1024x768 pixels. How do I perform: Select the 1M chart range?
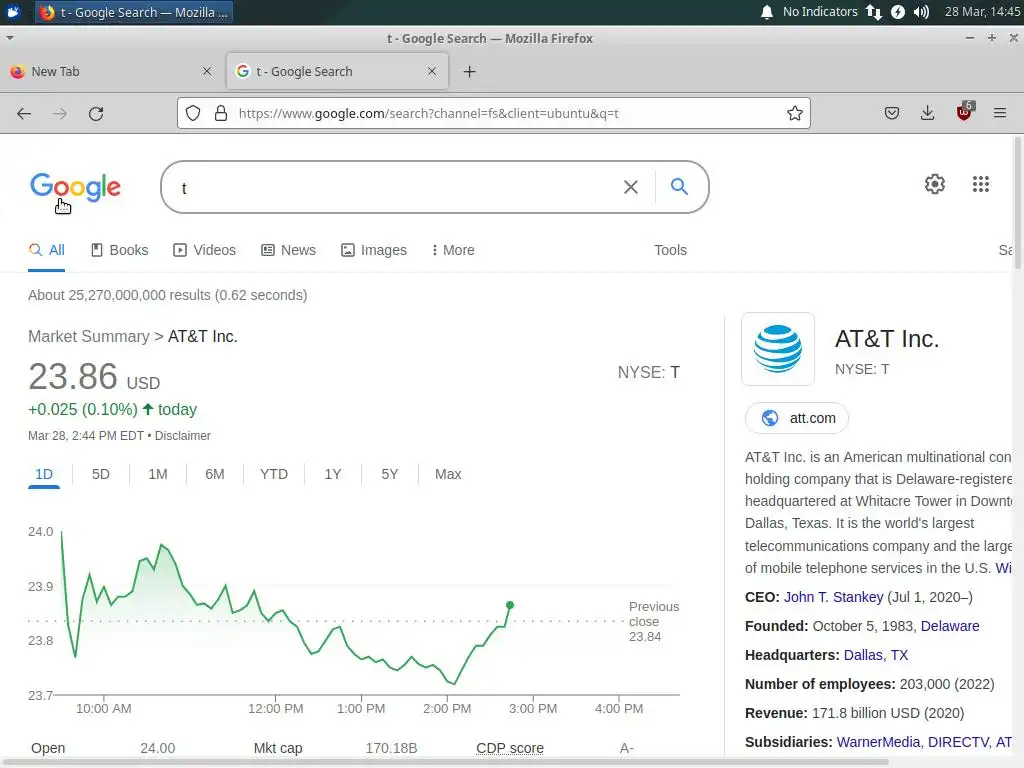[x=157, y=475]
